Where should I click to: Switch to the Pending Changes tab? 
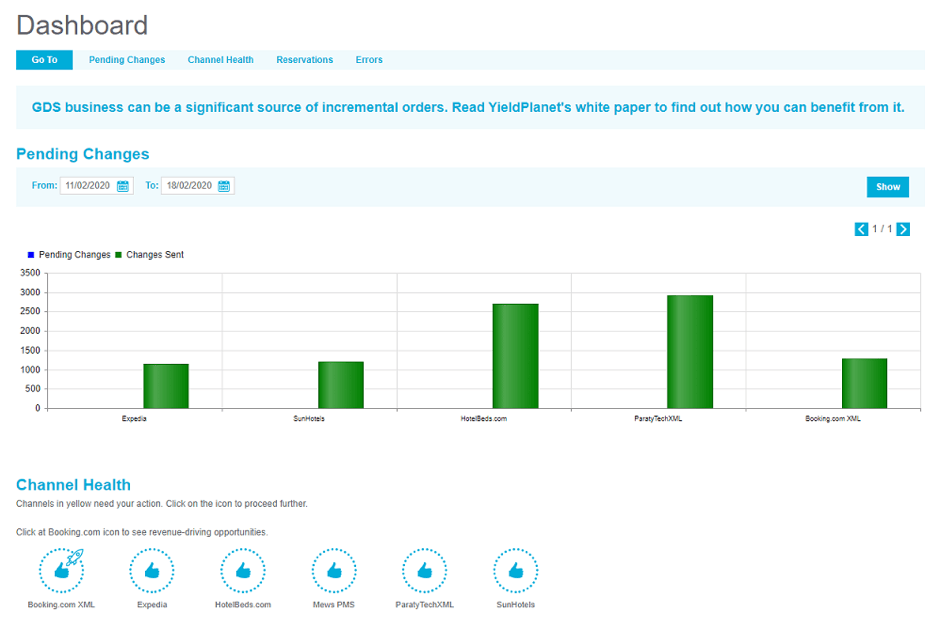[x=127, y=60]
